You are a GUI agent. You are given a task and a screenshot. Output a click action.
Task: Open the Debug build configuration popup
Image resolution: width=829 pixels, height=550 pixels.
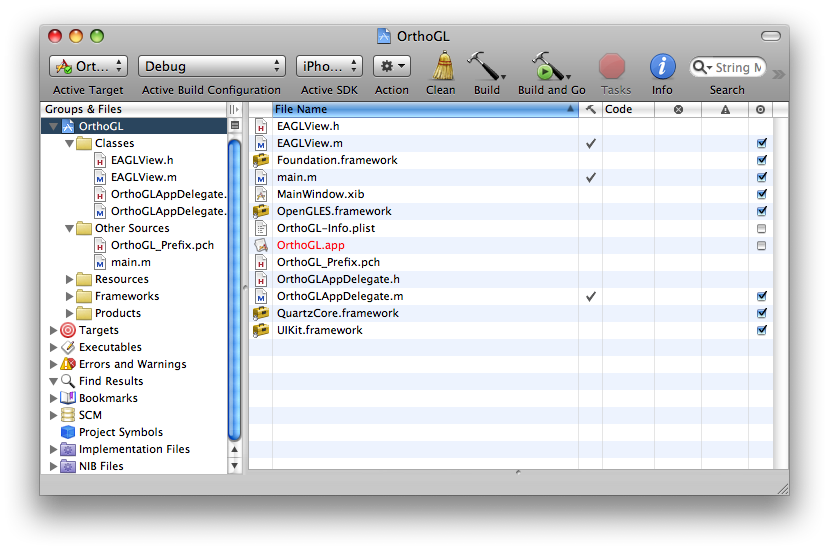click(x=211, y=66)
